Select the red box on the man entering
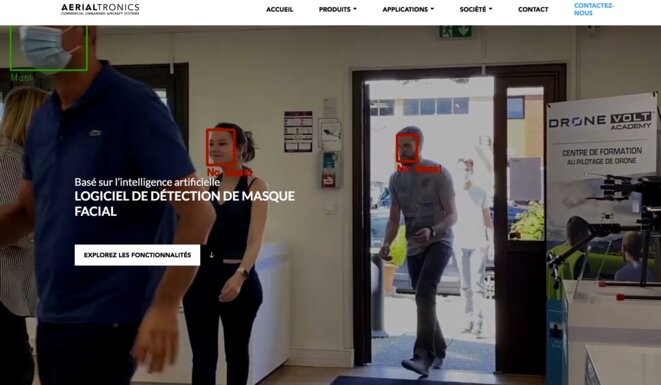The image size is (661, 385). coord(407,148)
